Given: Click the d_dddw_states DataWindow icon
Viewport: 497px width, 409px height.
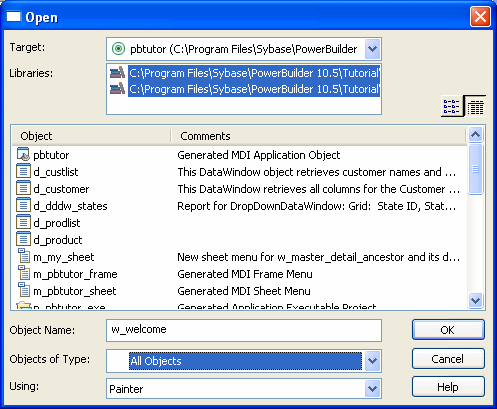Looking at the screenshot, I should pyautogui.click(x=23, y=206).
